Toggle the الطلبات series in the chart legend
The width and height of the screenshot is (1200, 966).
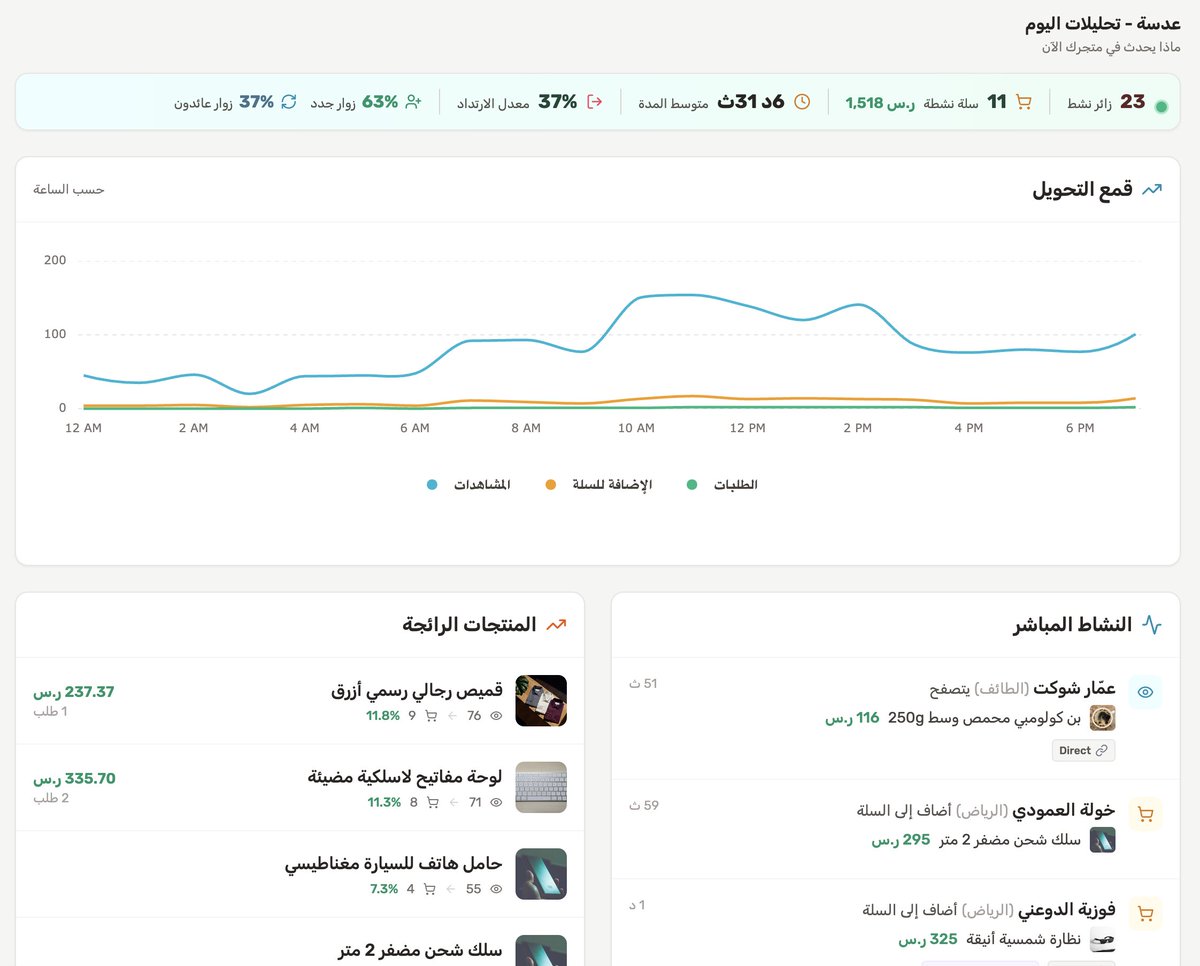click(721, 485)
